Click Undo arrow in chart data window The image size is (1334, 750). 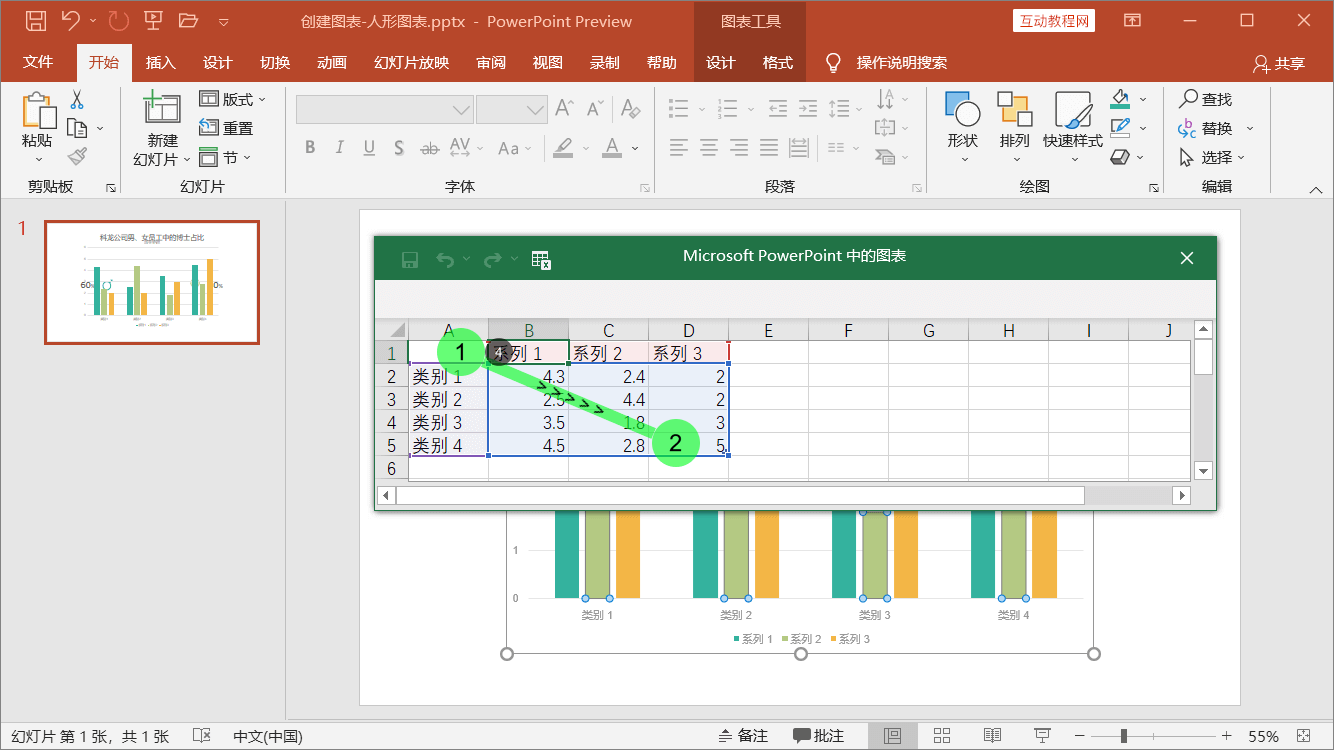coord(445,260)
